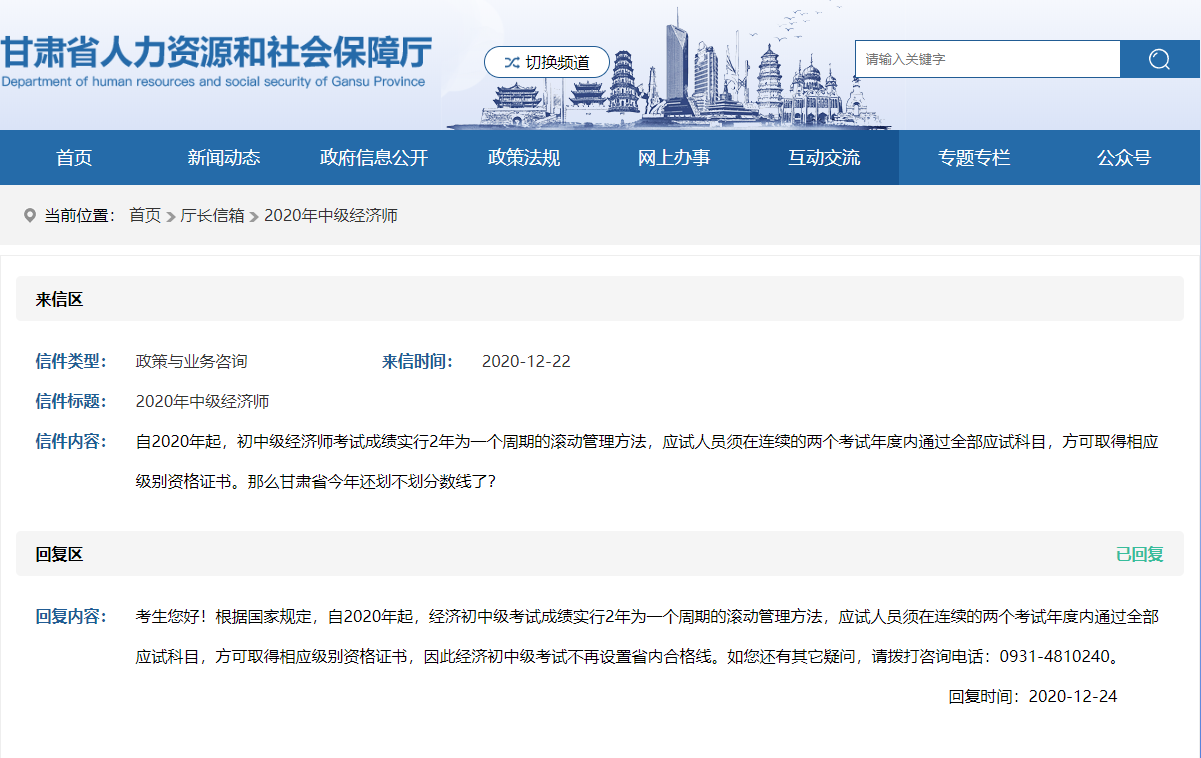Select 政策法规 in the navigation bar
The width and height of the screenshot is (1201, 758).
(524, 158)
